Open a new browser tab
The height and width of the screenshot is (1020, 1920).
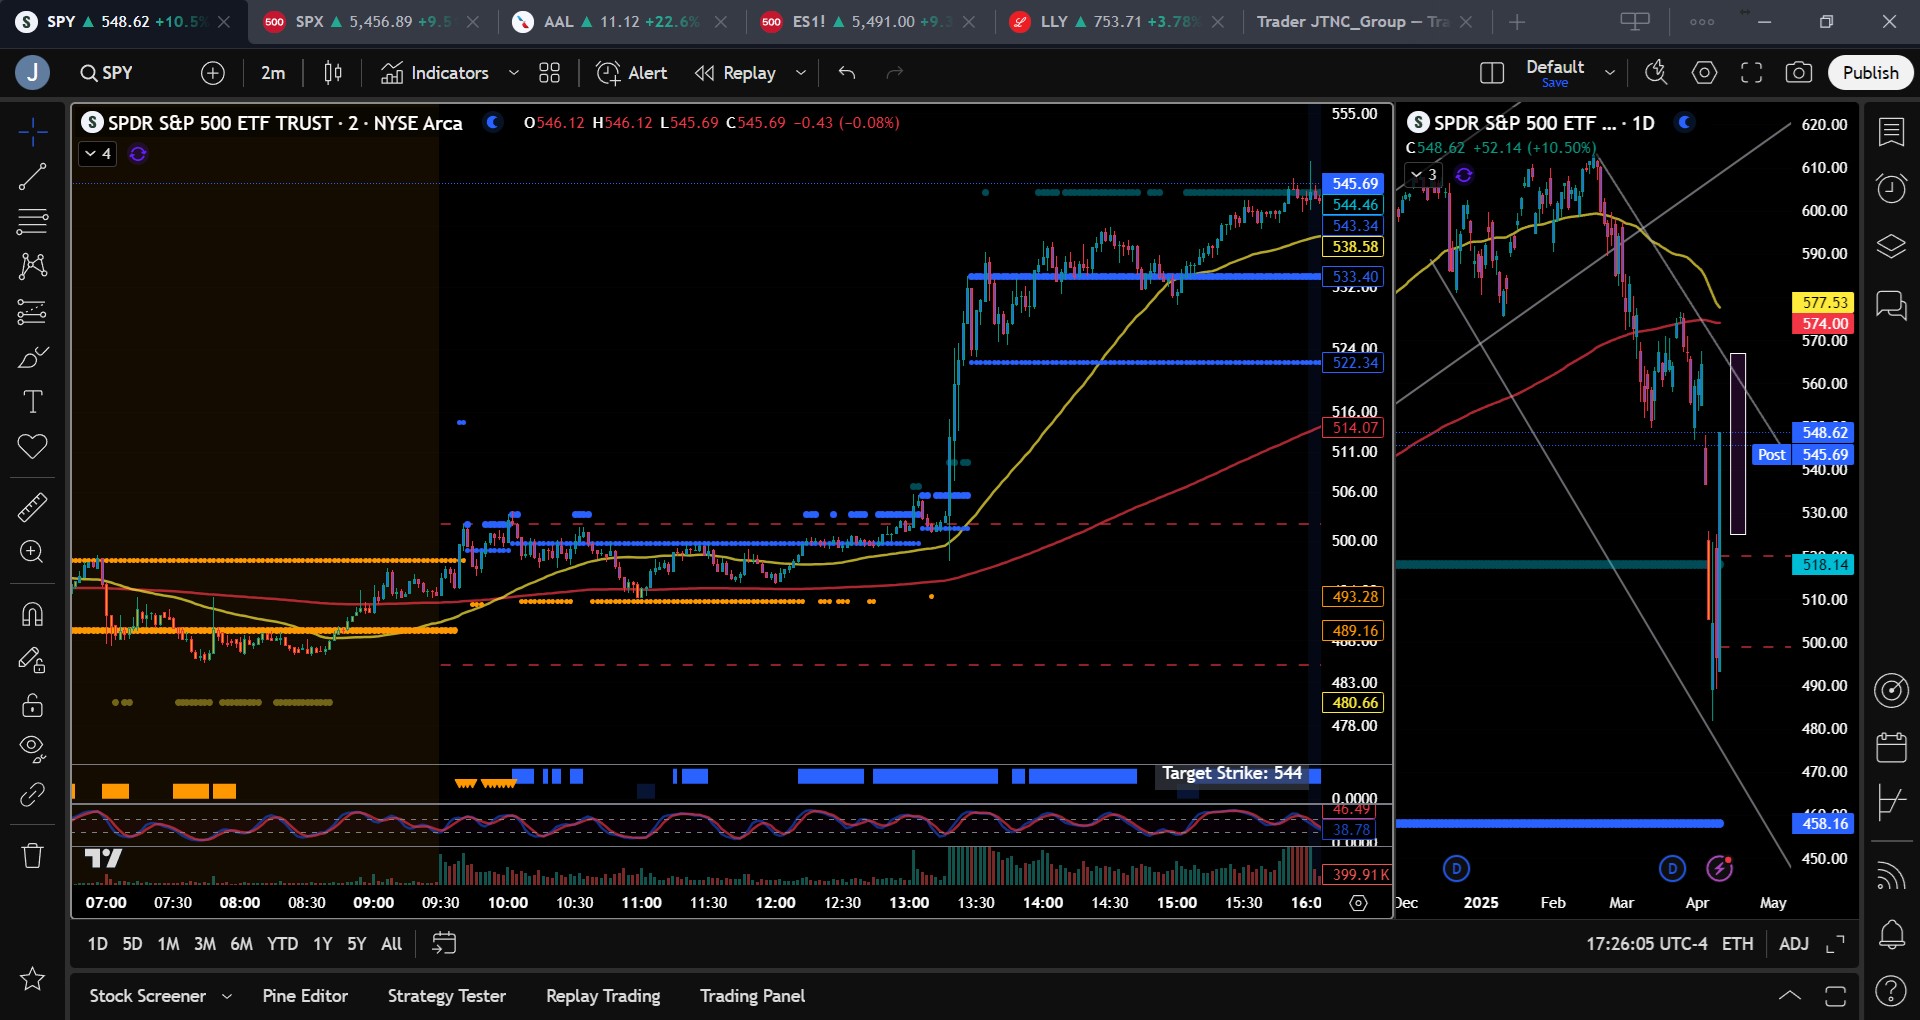point(1517,22)
